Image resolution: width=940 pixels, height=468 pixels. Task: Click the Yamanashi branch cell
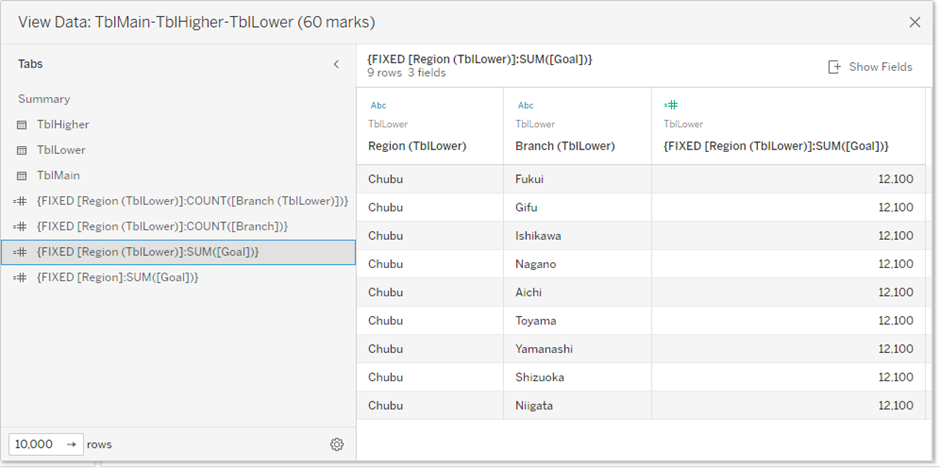(x=577, y=349)
